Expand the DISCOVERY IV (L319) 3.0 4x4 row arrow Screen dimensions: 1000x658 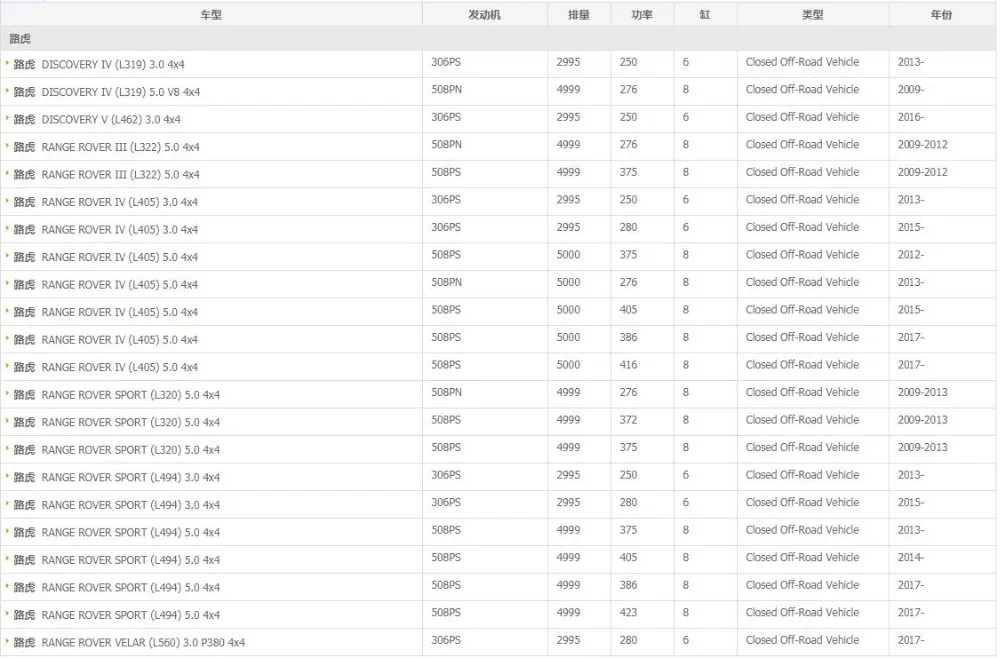point(7,63)
